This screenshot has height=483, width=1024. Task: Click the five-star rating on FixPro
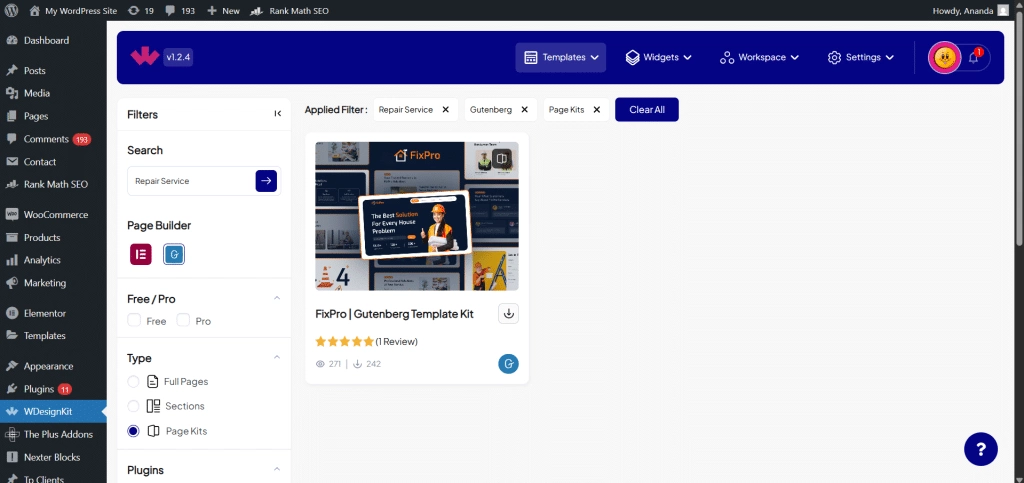point(344,341)
